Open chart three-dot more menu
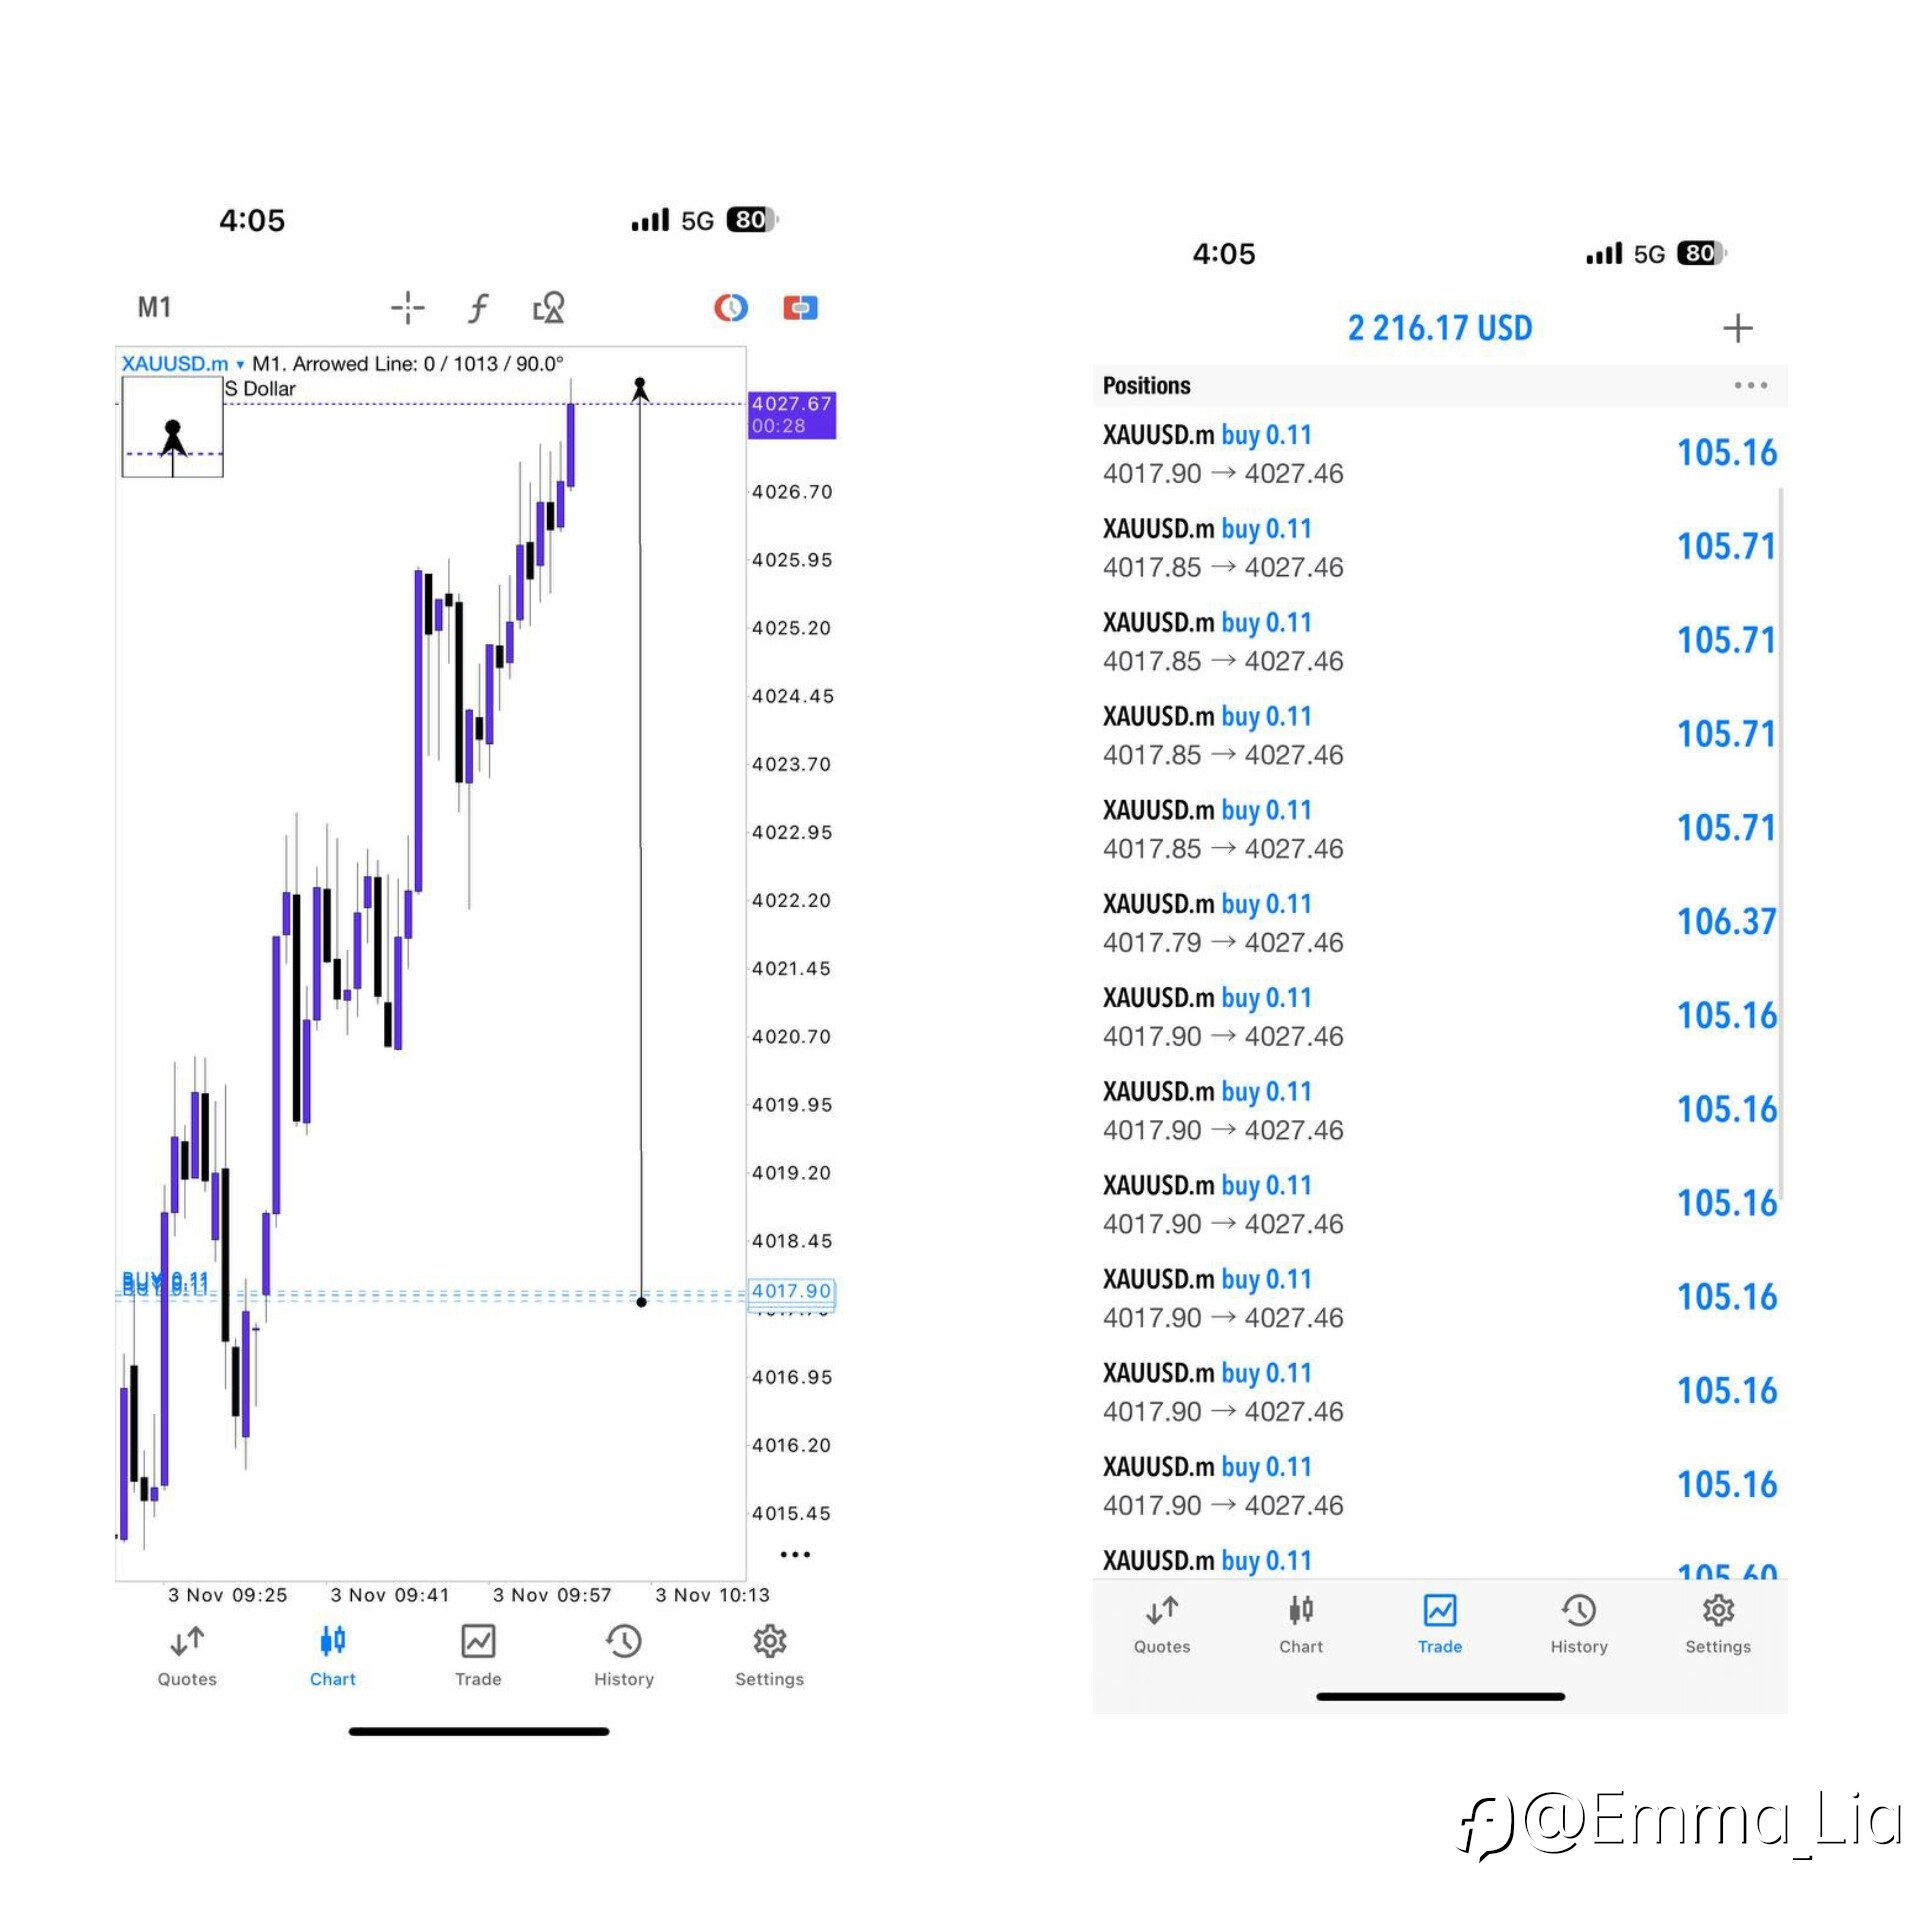Screen dimensions: 1920x1920 coord(795,1554)
